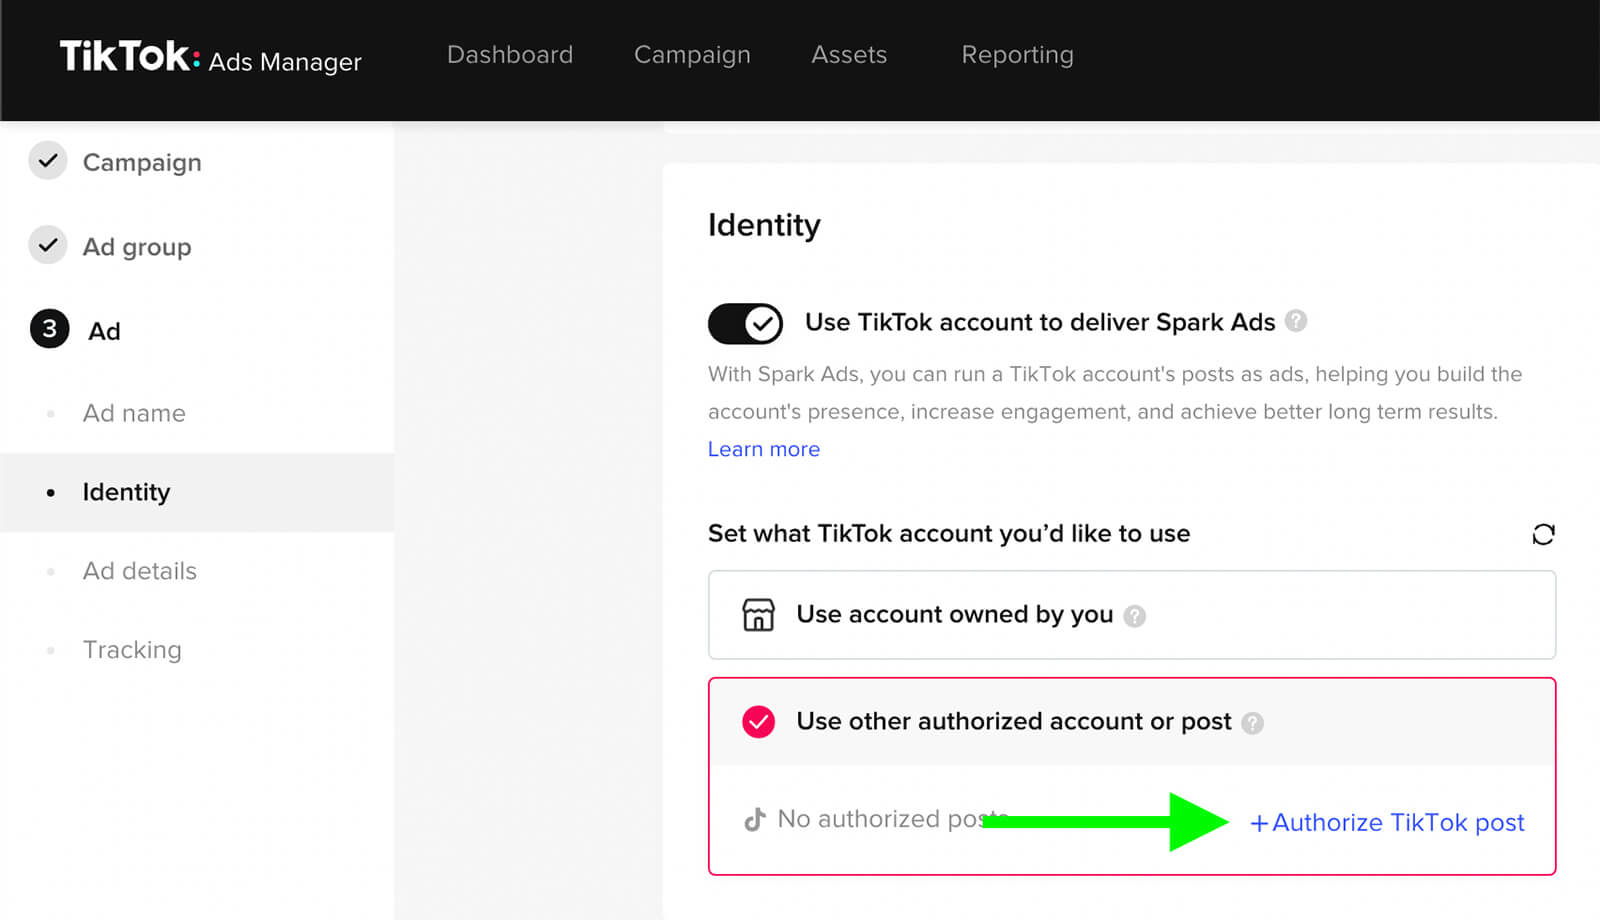Refresh the TikTok account list
1600x920 pixels.
click(1543, 534)
